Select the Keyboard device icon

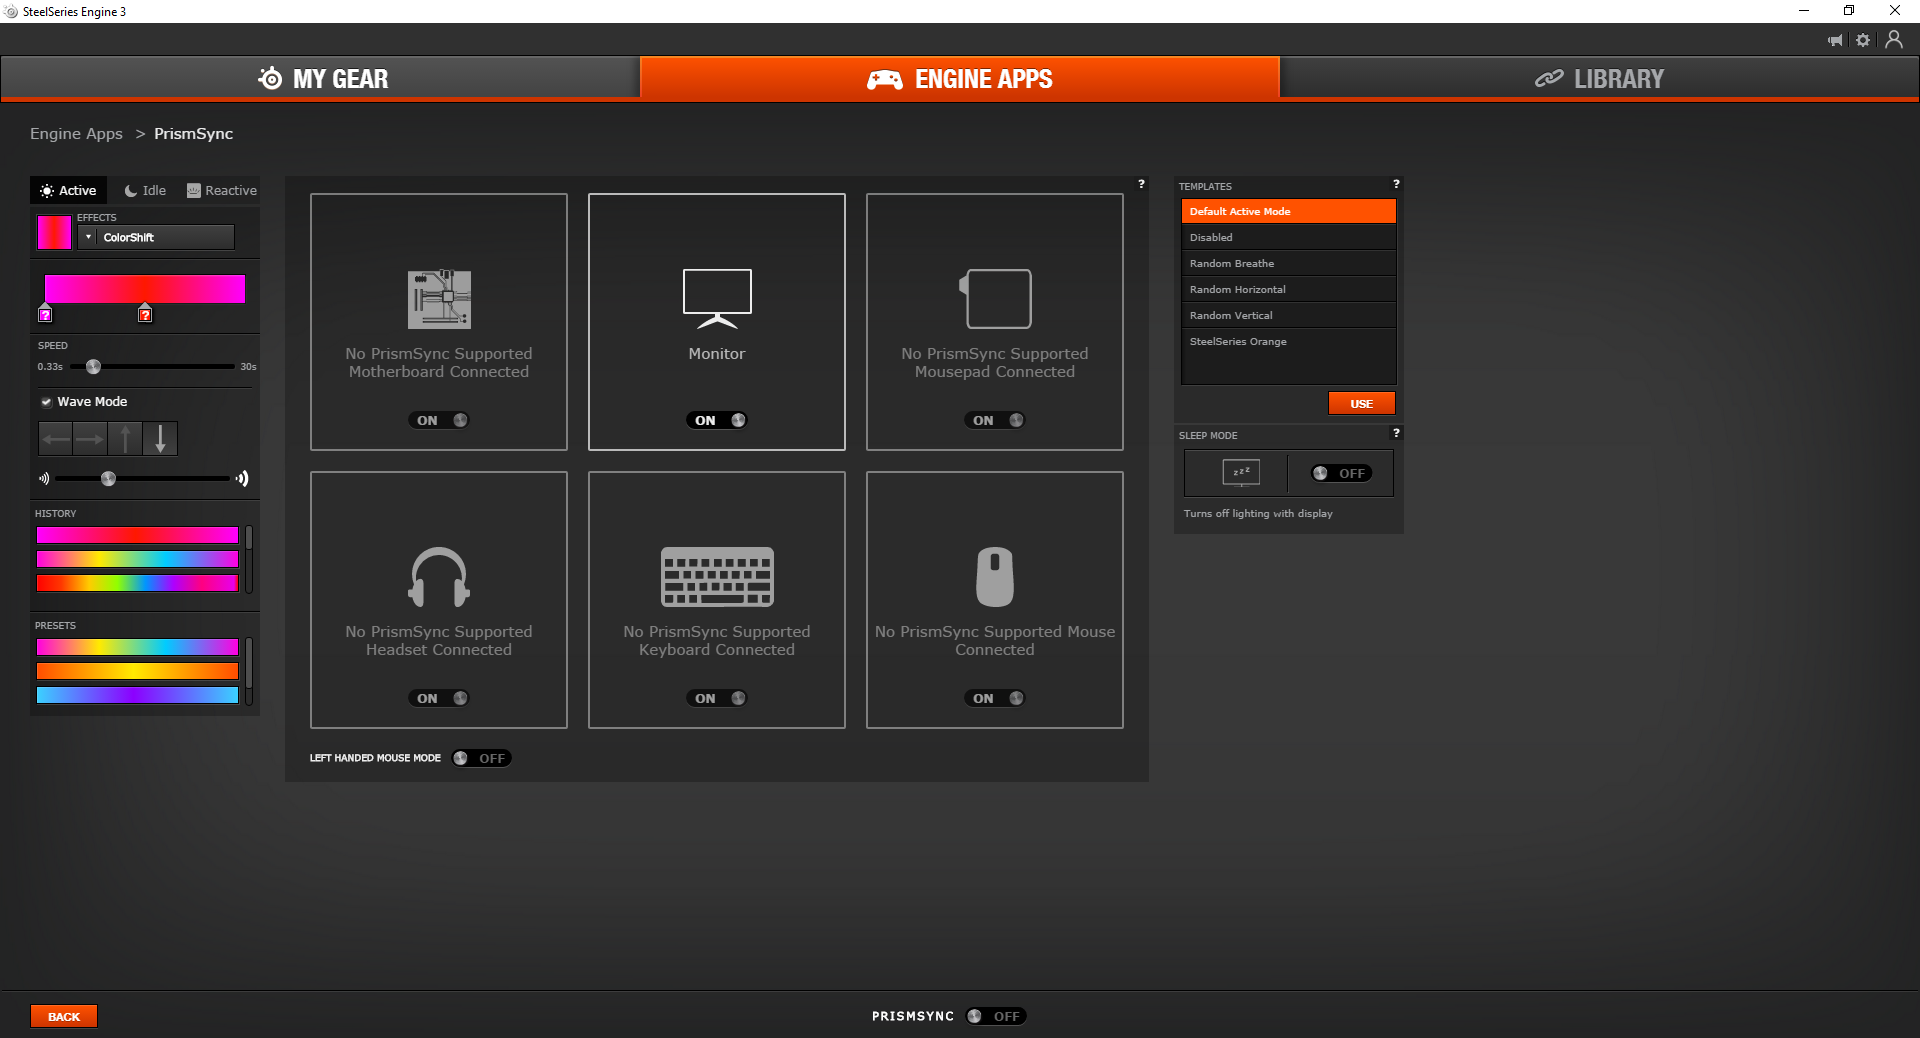[x=717, y=577]
